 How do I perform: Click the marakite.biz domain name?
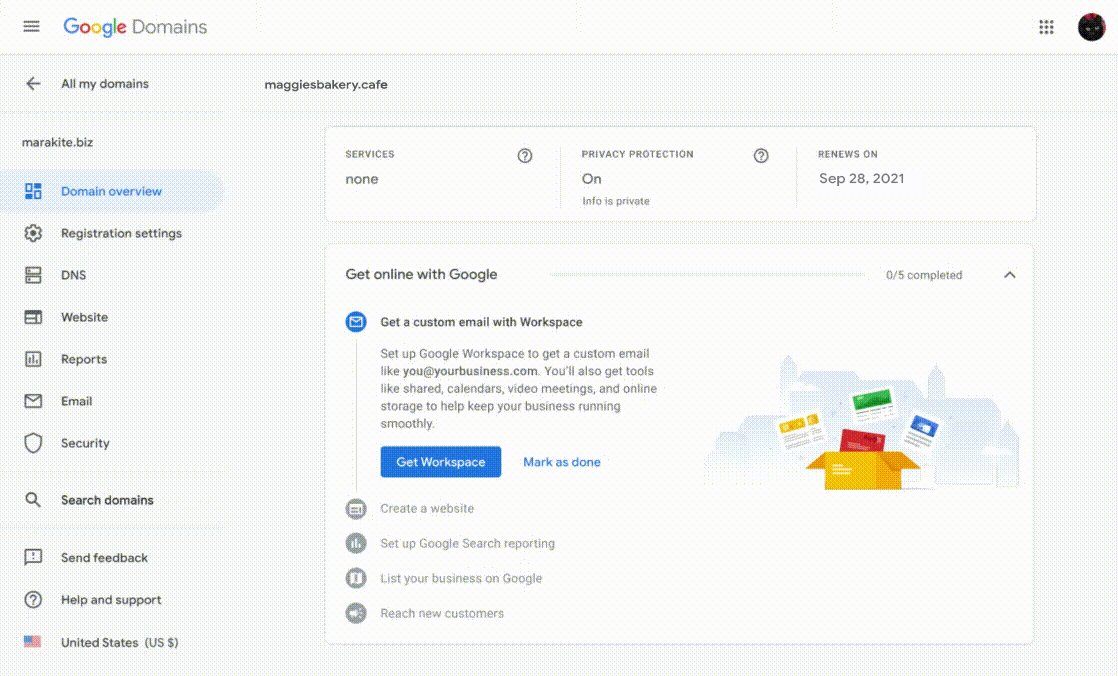tap(57, 142)
